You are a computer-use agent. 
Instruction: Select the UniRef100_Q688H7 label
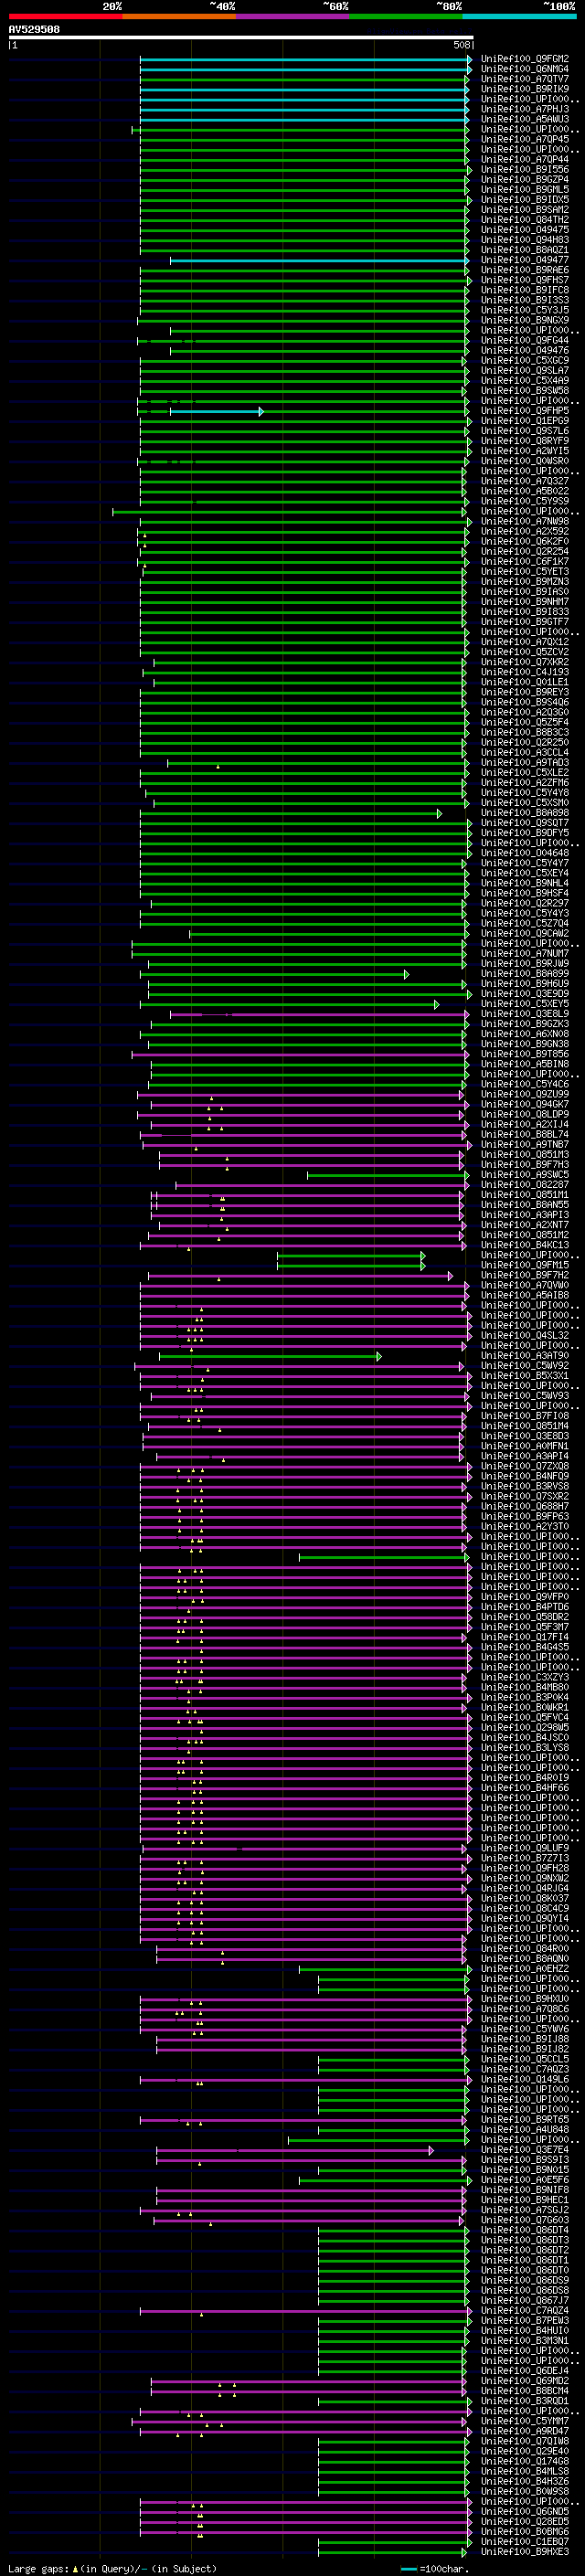[x=525, y=1506]
